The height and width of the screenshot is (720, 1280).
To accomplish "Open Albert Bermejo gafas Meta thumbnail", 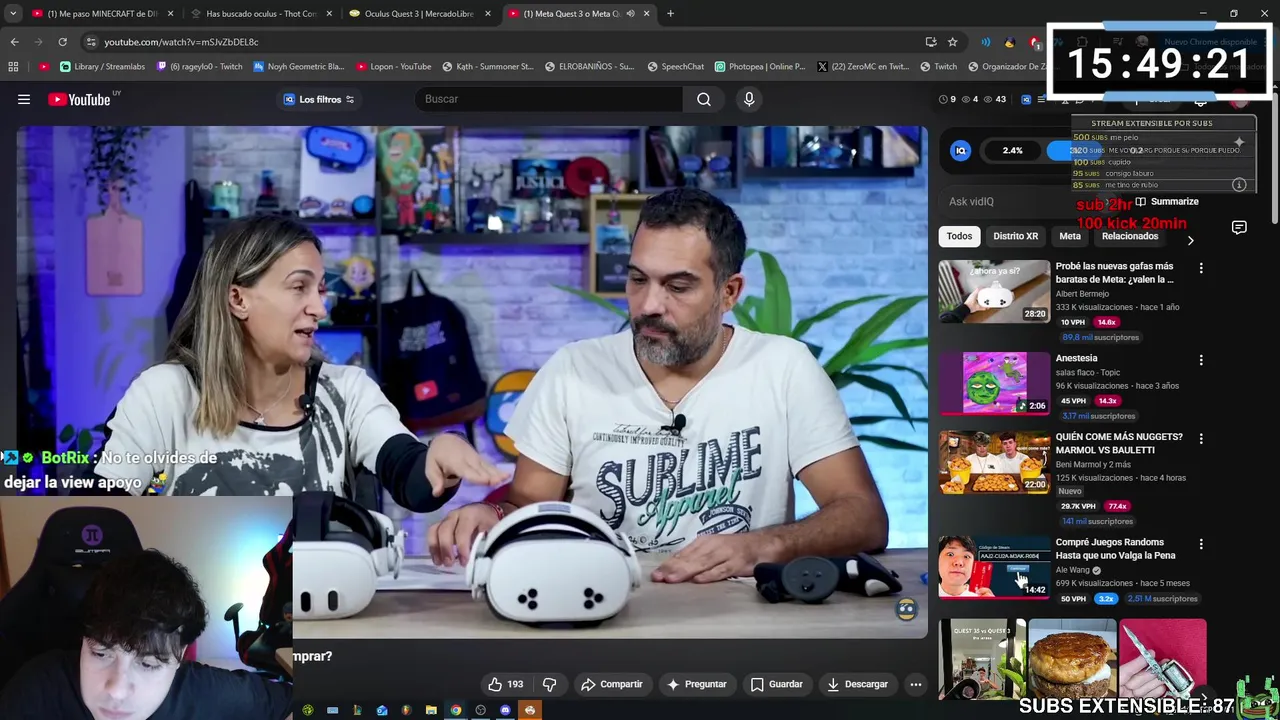I will (x=994, y=291).
